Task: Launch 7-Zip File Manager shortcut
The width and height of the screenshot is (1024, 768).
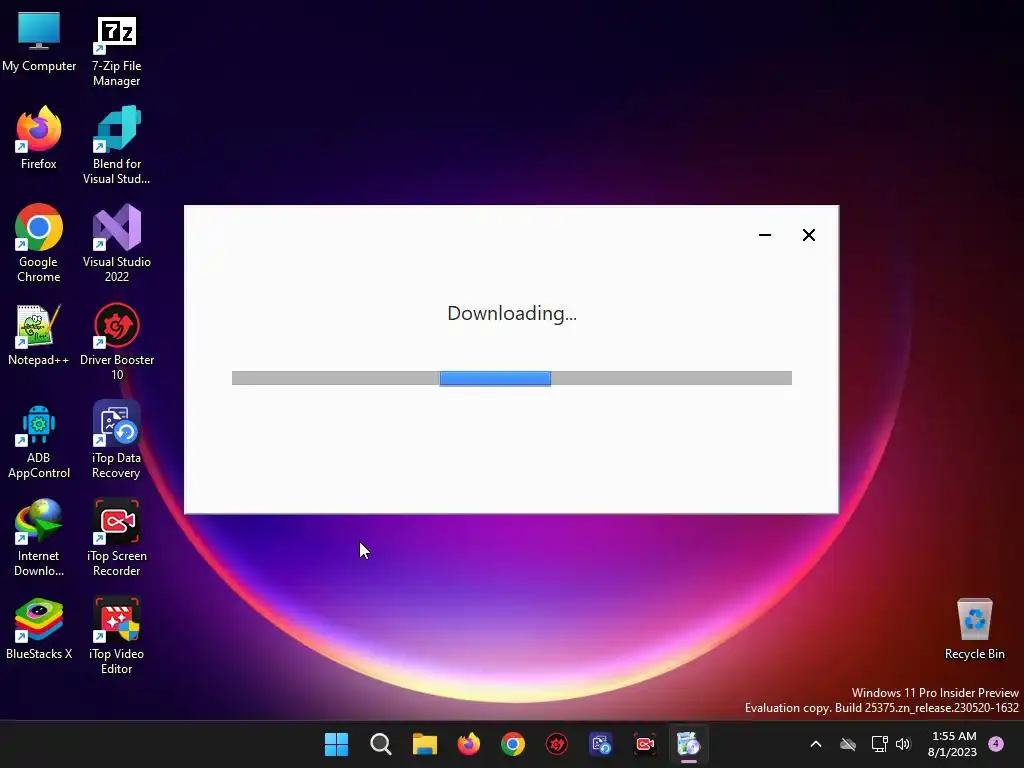Action: point(116,51)
